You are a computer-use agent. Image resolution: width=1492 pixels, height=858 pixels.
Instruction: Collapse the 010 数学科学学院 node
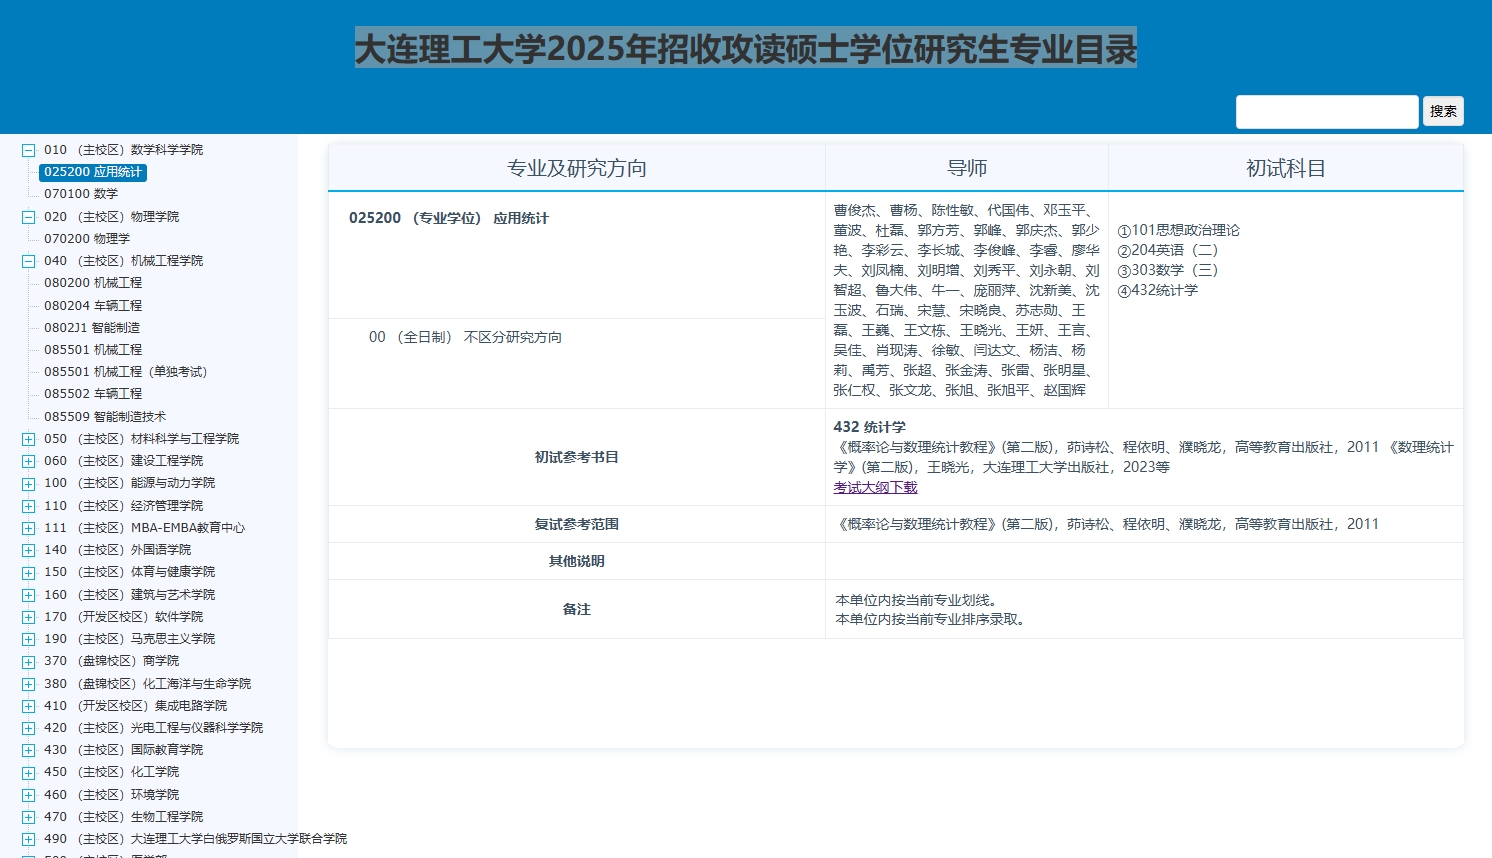[29, 150]
